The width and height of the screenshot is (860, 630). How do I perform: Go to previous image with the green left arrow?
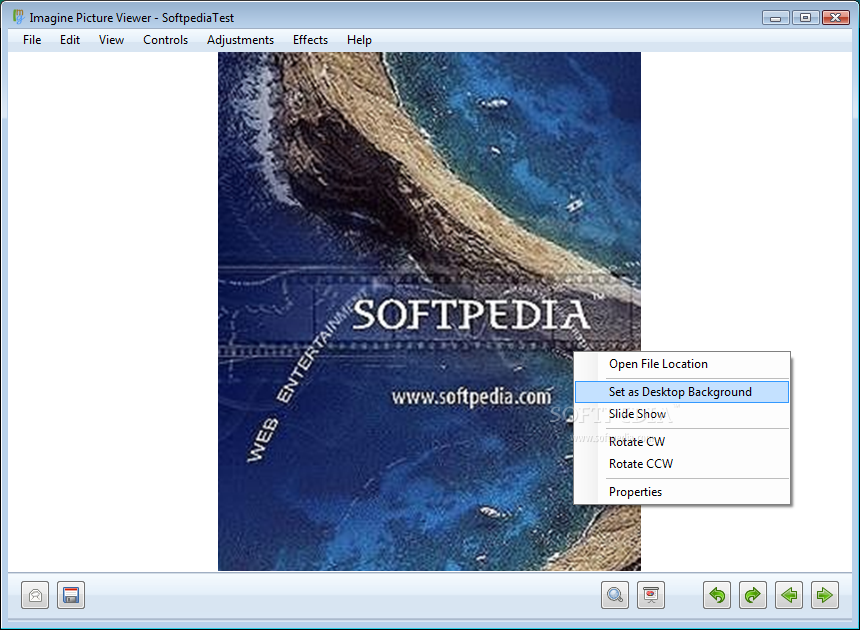(x=789, y=595)
